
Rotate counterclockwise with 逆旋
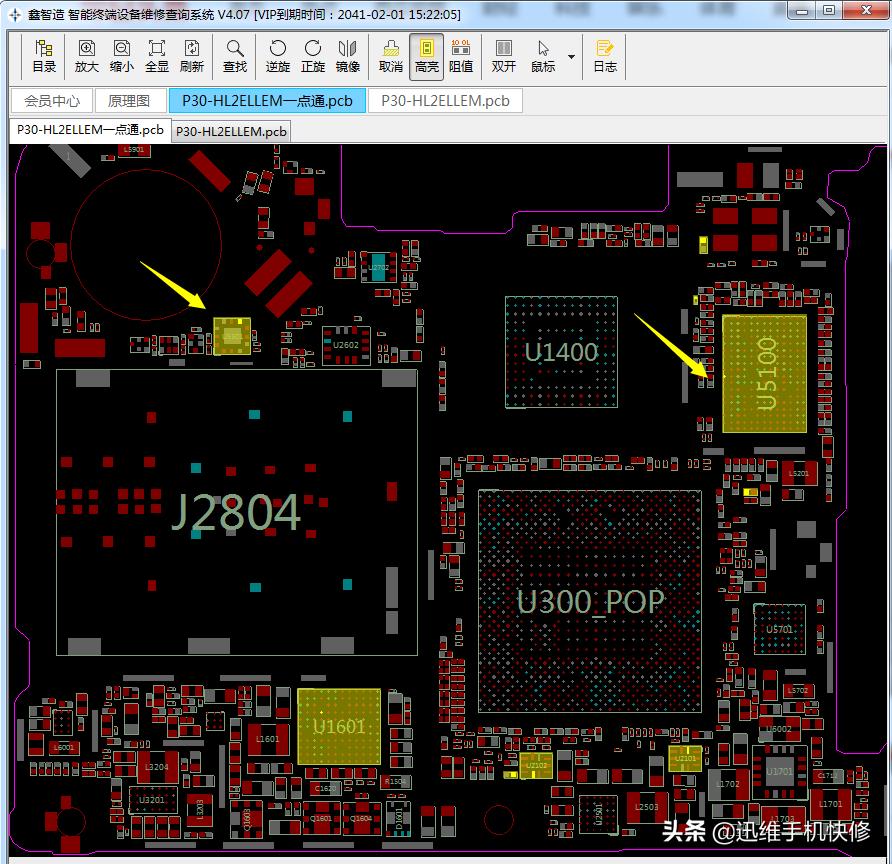point(277,56)
